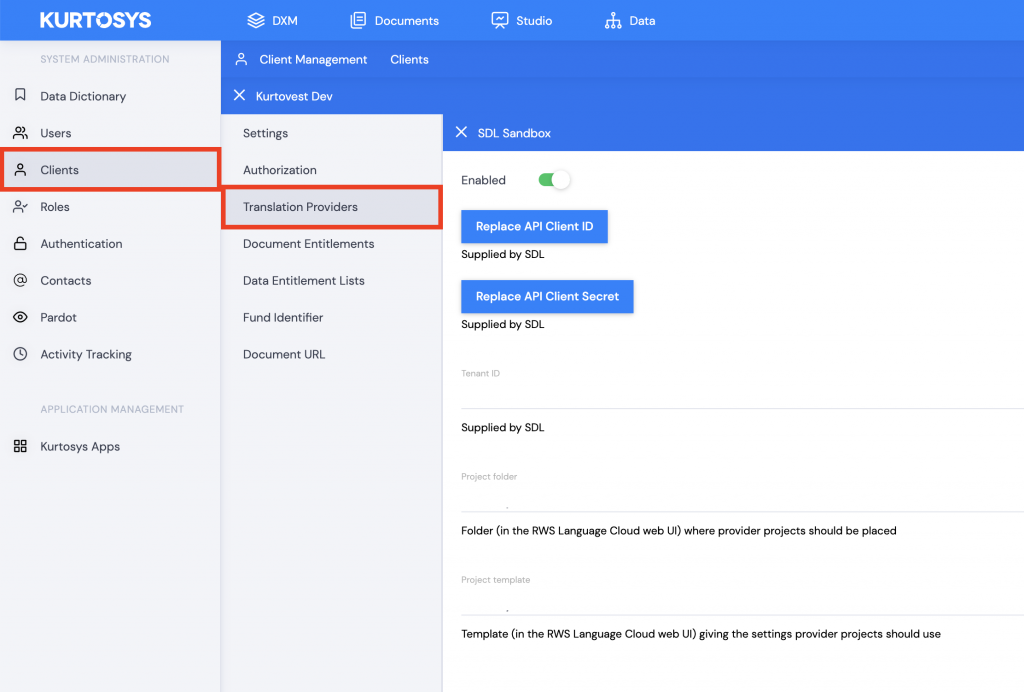Click the 'Folder (in the RWS Language Cloud' description

[x=679, y=531]
